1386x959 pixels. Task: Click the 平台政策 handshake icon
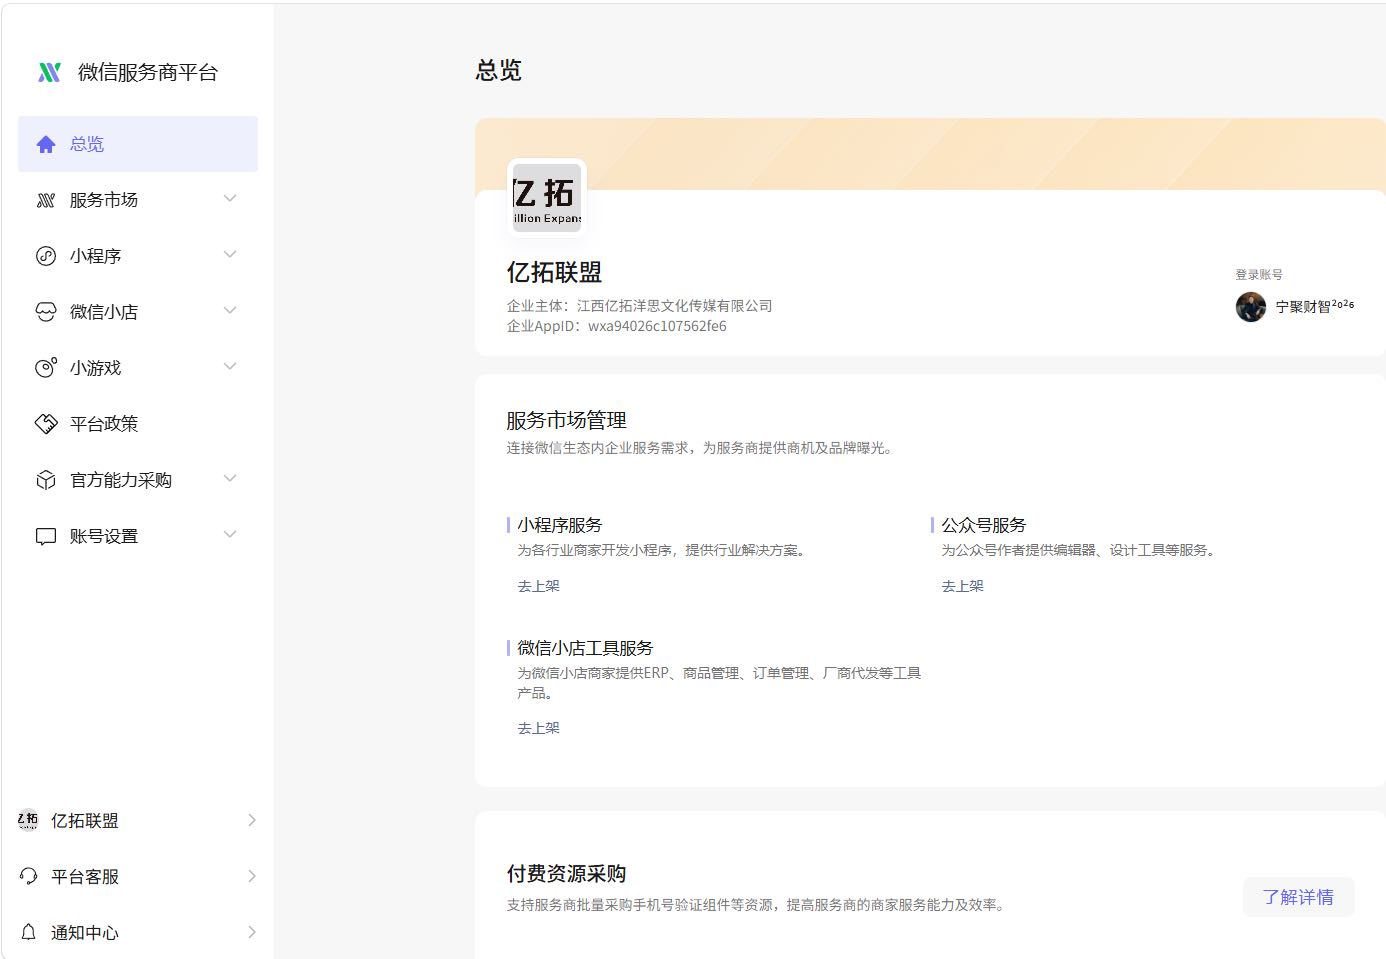(46, 424)
